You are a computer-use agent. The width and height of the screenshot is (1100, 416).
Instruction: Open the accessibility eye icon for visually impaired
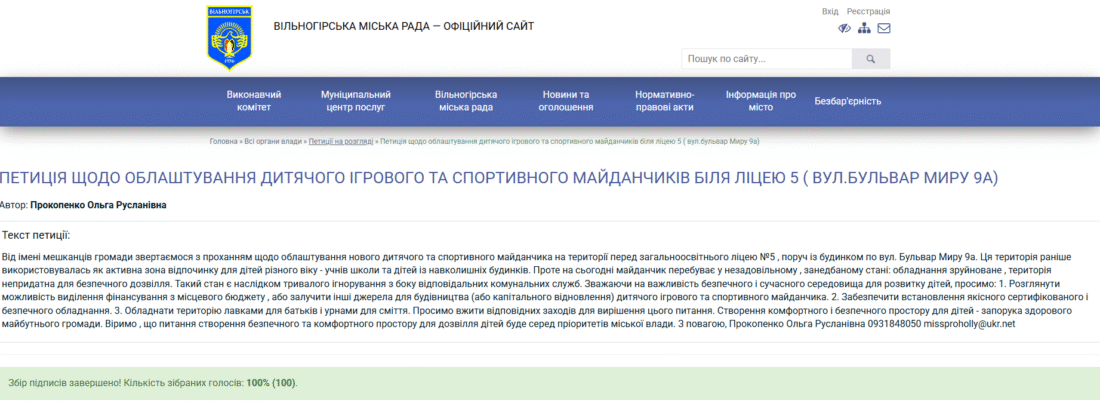point(845,29)
